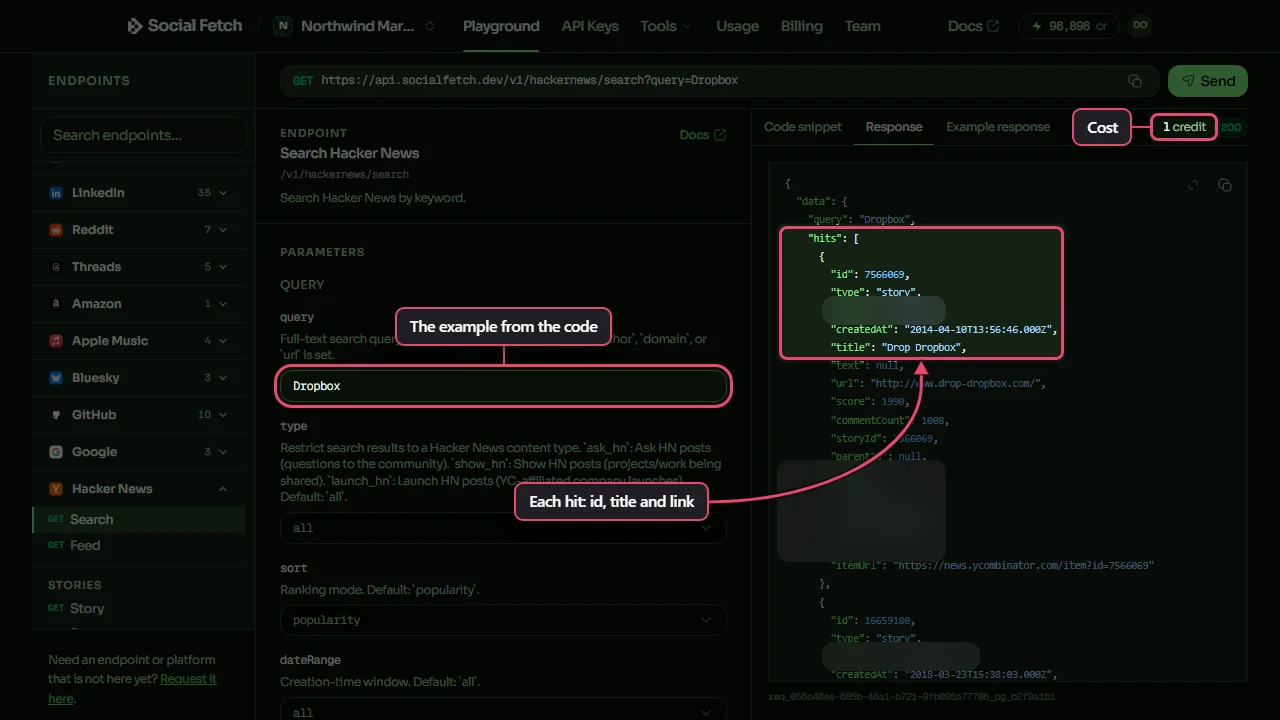Screen dimensions: 1280x720
Task: Open the Team page
Action: coord(862,26)
